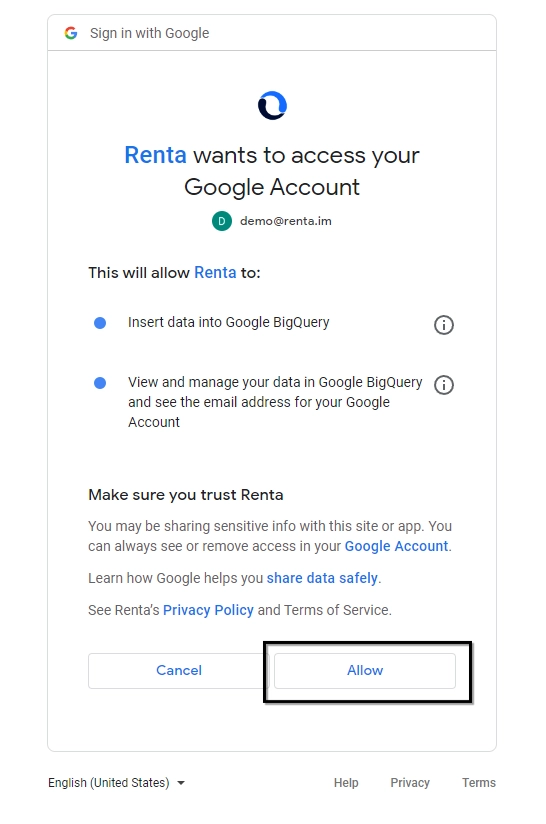Click the Renta link in the heading
This screenshot has width=546, height=824.
pyautogui.click(x=156, y=155)
